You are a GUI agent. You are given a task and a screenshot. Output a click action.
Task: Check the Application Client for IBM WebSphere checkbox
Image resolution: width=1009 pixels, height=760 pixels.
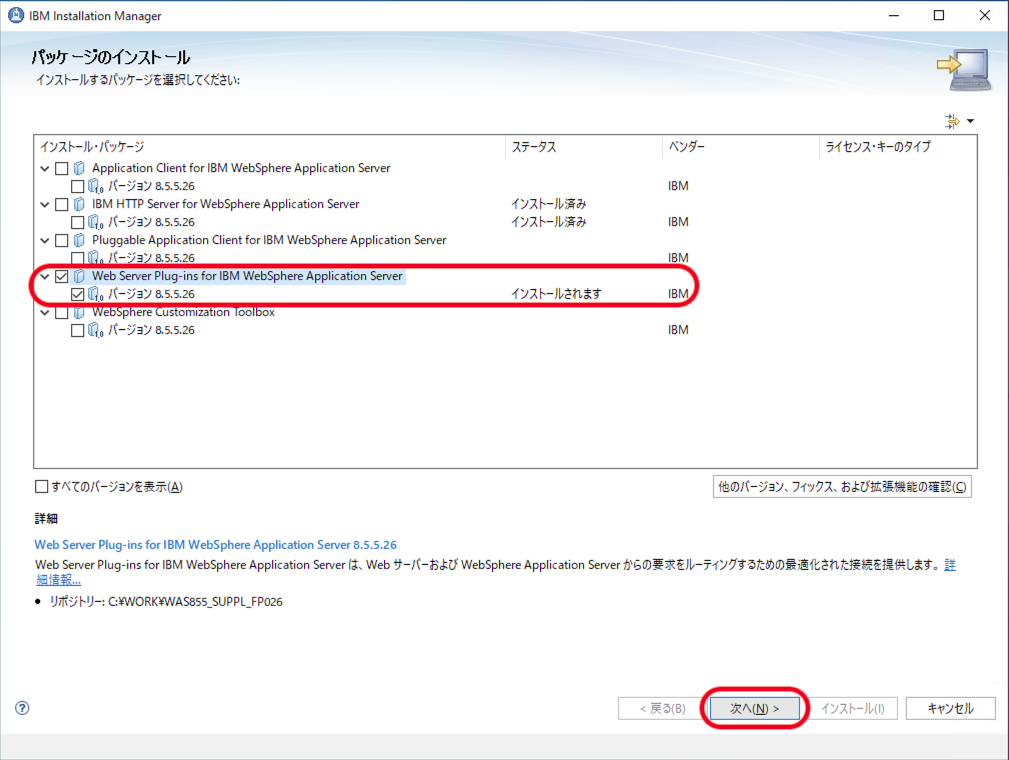pos(62,169)
